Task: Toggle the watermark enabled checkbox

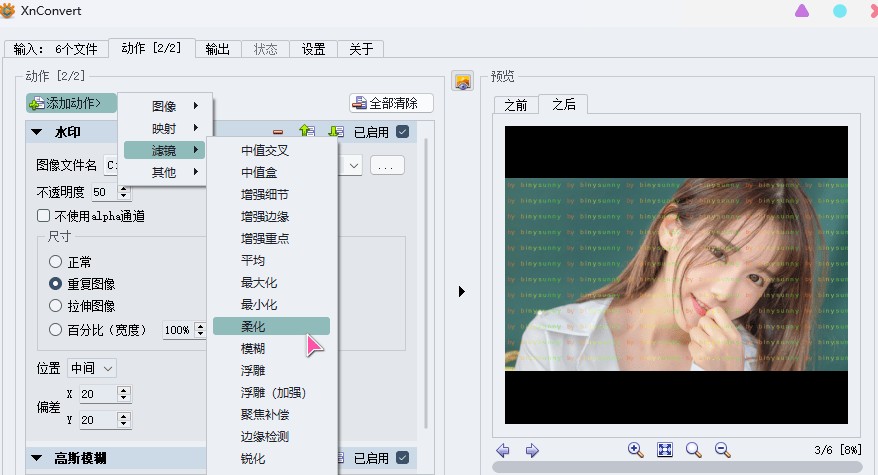Action: tap(402, 132)
